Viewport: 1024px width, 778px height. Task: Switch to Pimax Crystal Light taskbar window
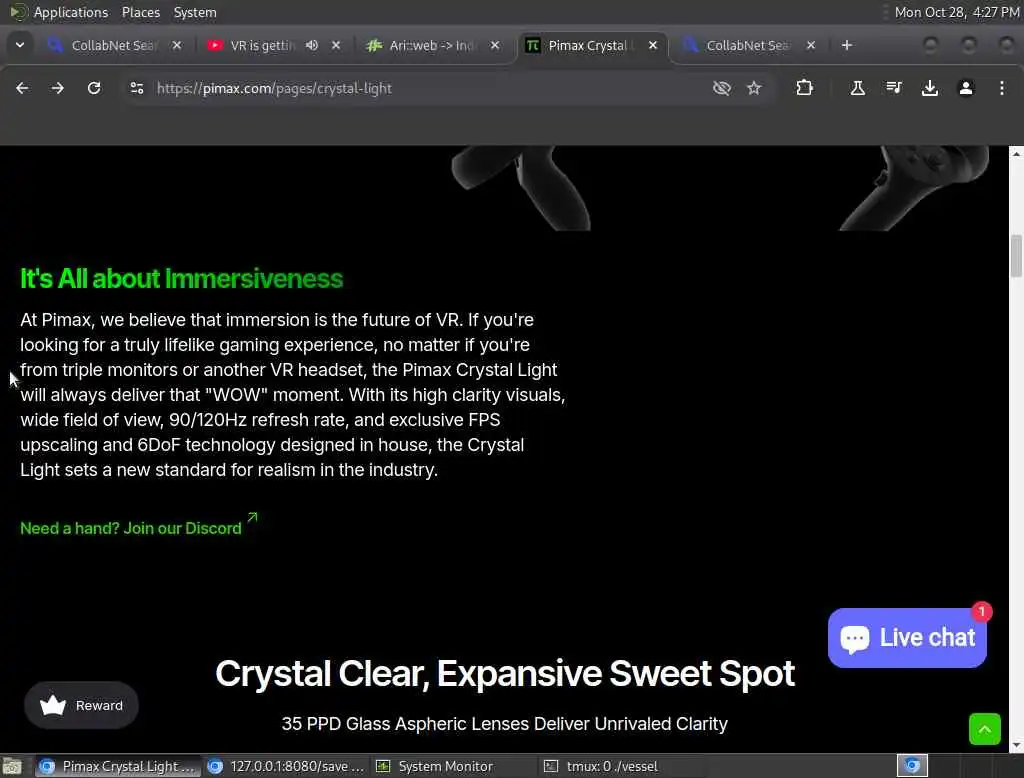[x=118, y=766]
